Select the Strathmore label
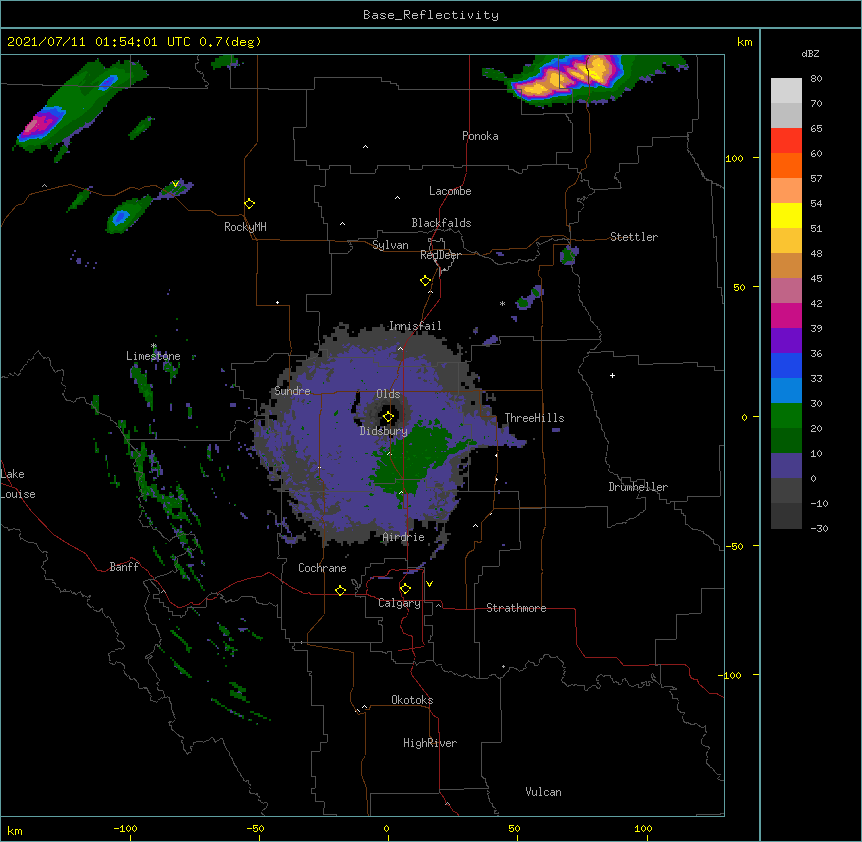 point(516,608)
